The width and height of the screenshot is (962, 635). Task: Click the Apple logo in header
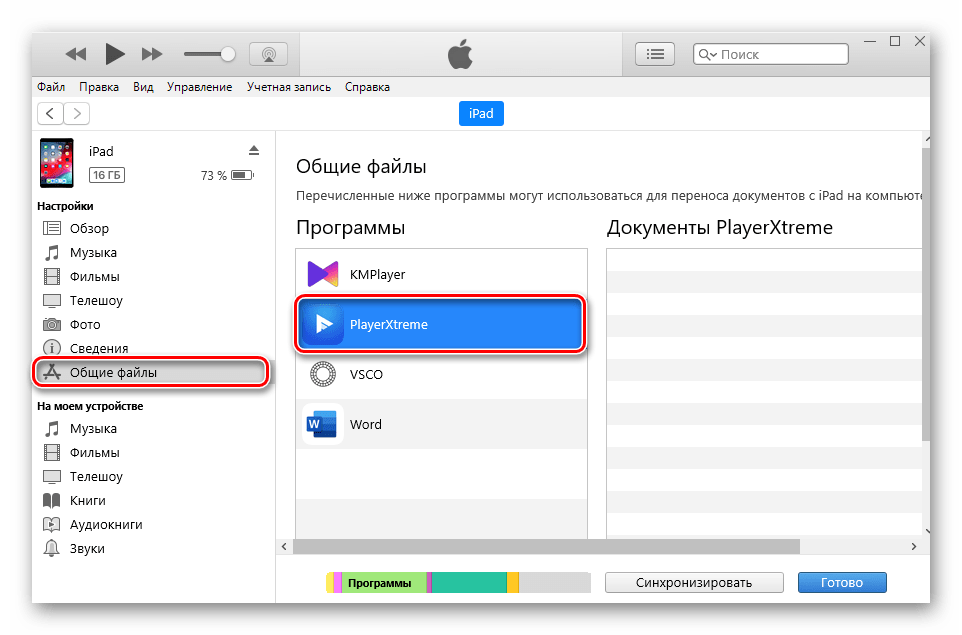point(460,53)
